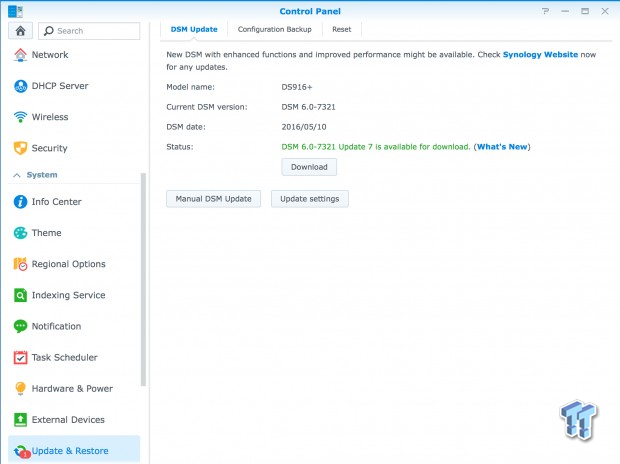Collapse the System section
Image resolution: width=620 pixels, height=464 pixels.
point(17,175)
